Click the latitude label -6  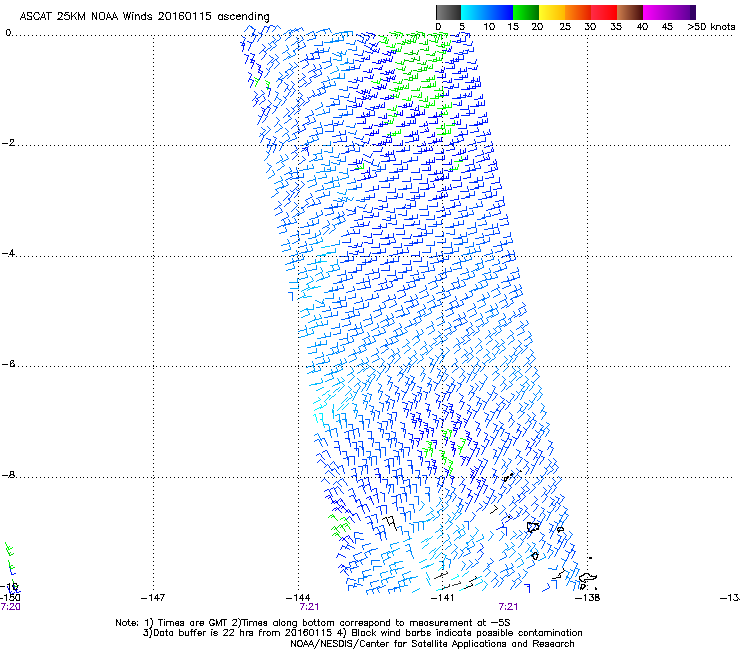(x=8, y=364)
